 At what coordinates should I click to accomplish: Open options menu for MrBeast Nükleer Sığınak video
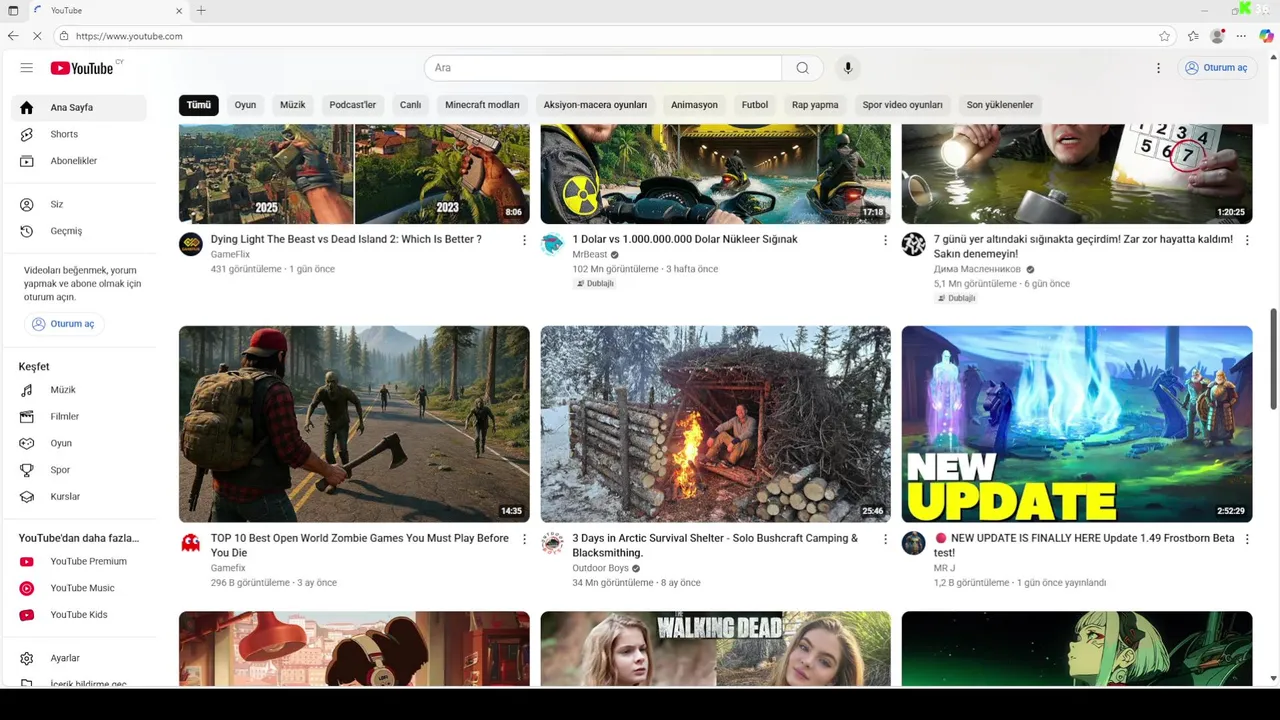point(885,240)
